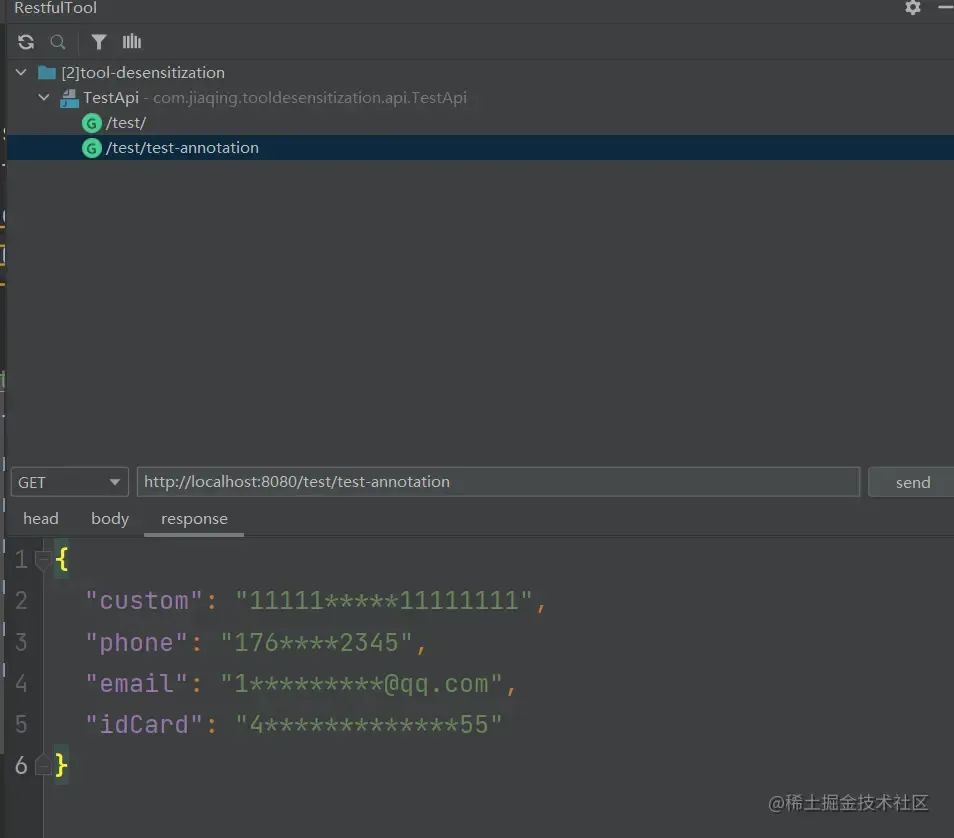Open the filter icon in the toolbar

[99, 42]
